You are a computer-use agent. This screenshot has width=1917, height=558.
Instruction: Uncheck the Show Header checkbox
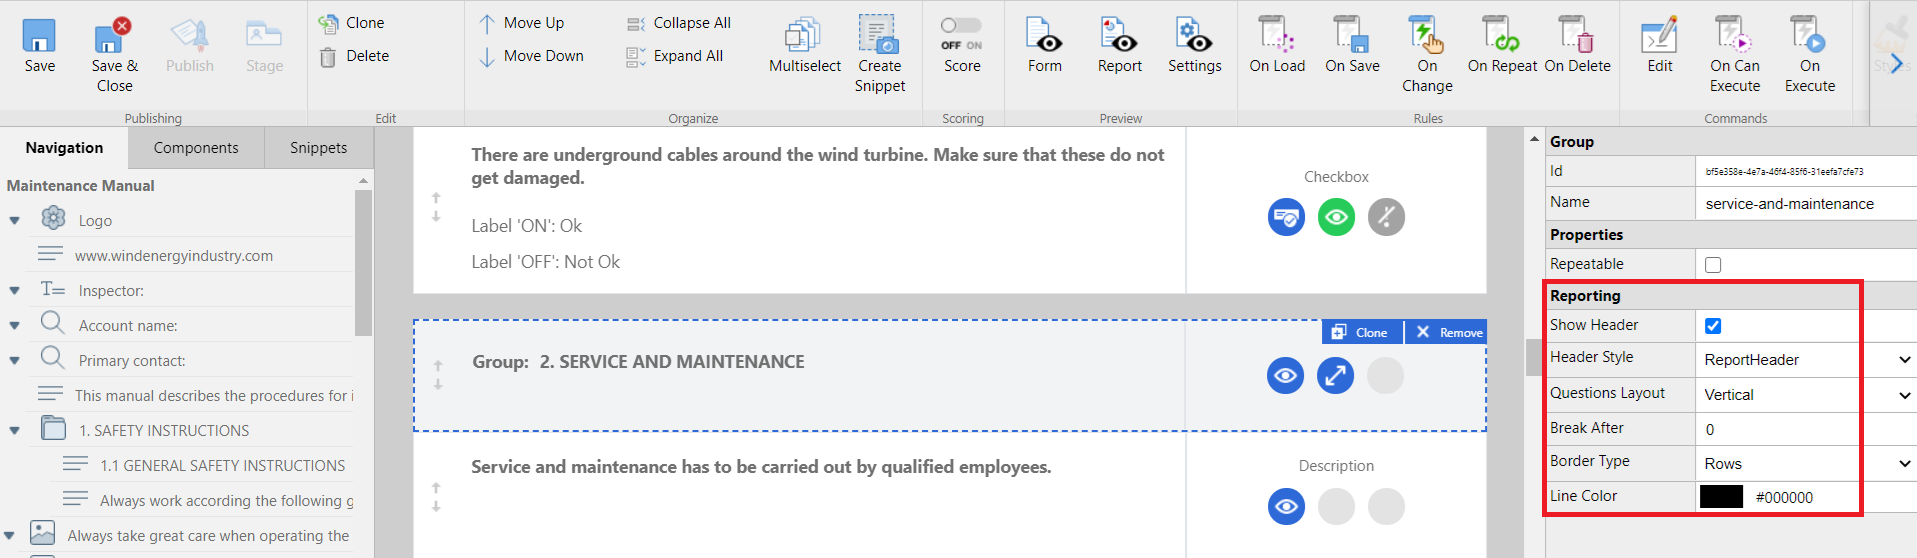(x=1713, y=326)
